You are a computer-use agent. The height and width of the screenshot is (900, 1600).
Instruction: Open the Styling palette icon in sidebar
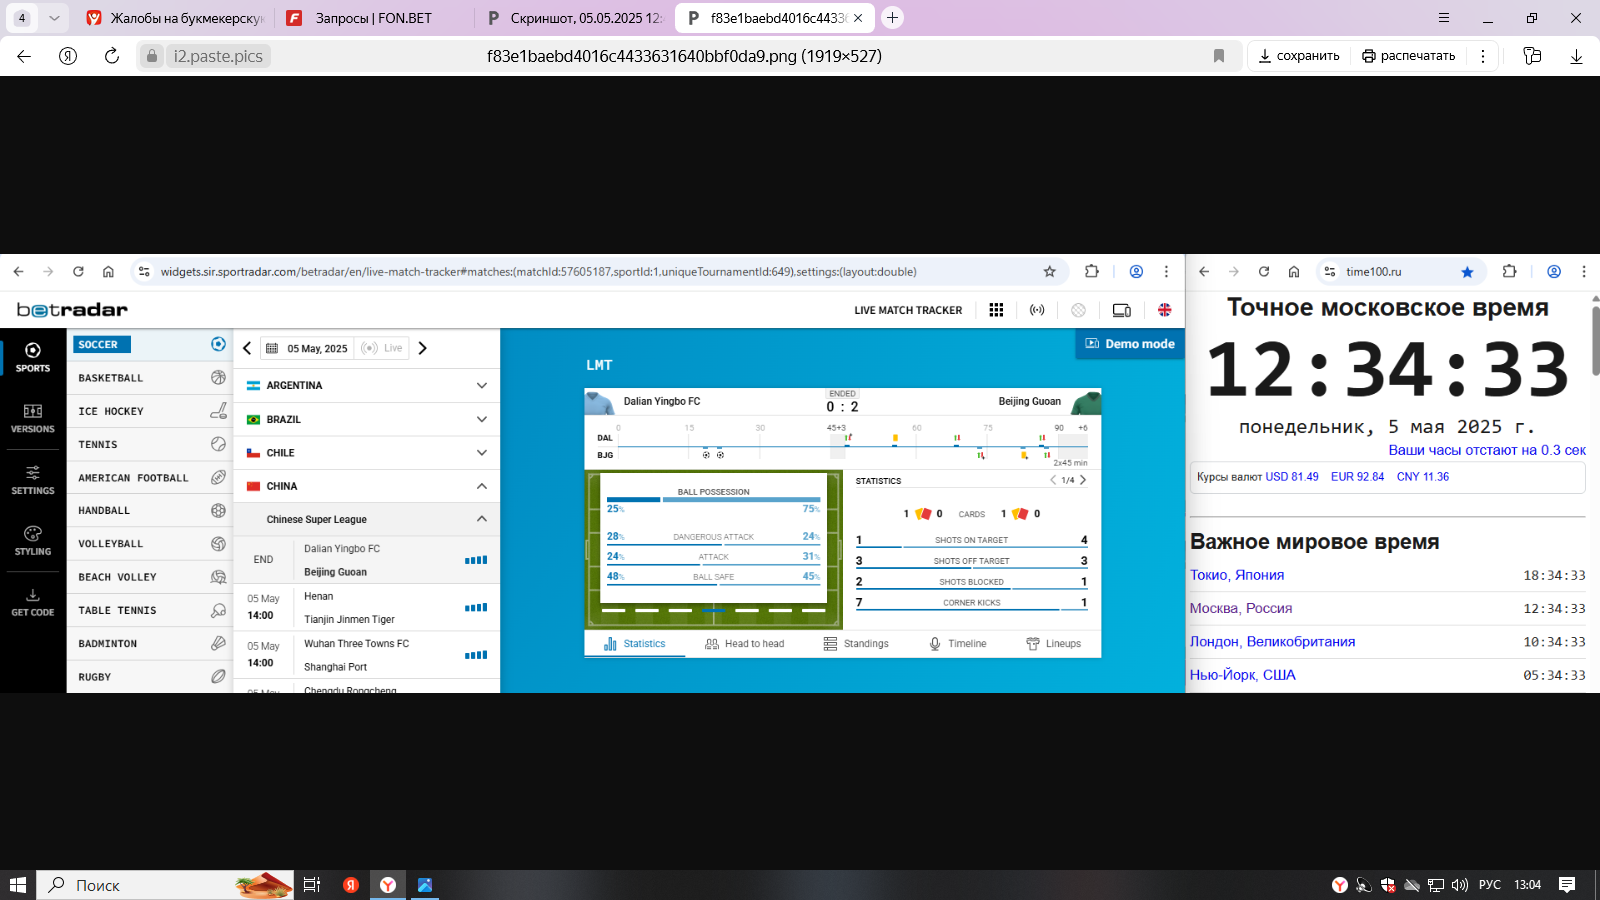click(33, 540)
